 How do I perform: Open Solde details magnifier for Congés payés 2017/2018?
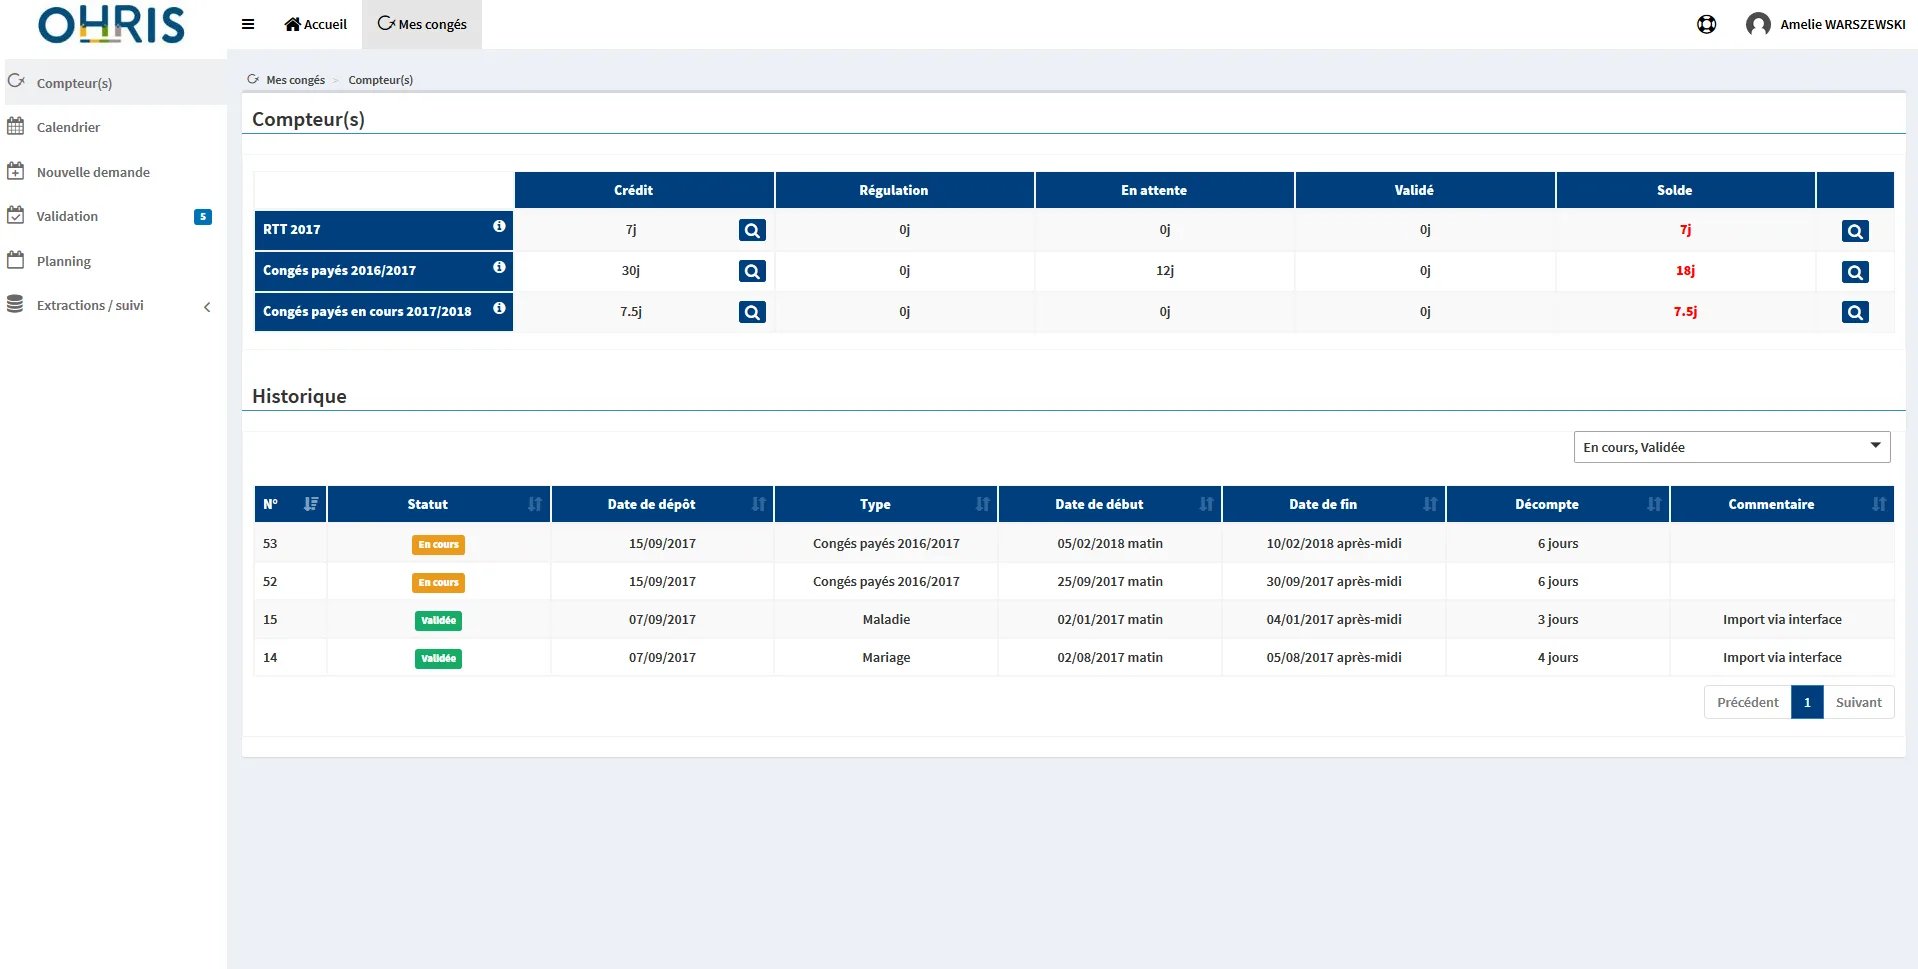1855,313
